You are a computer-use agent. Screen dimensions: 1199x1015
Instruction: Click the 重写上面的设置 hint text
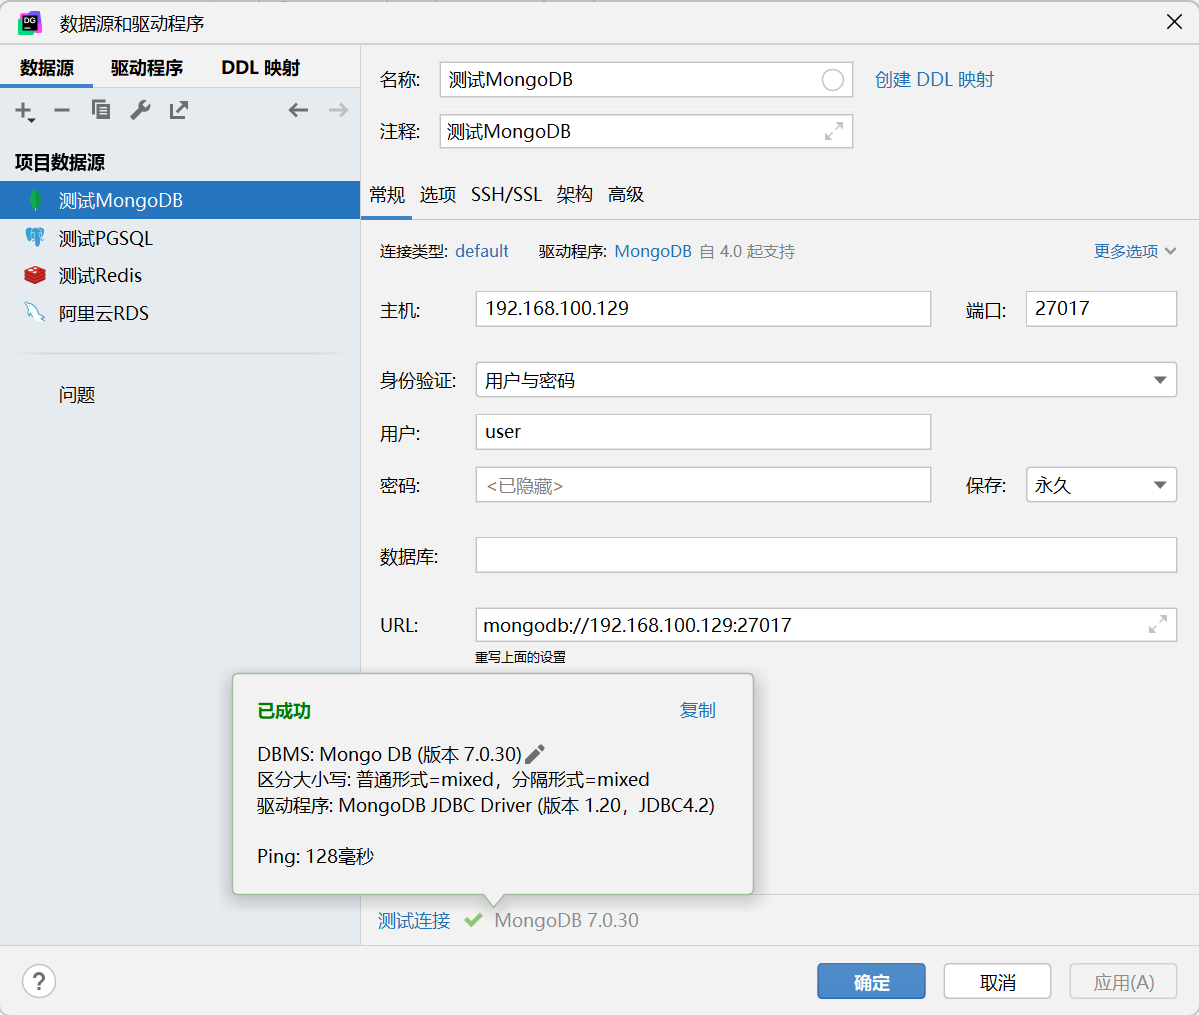[520, 657]
